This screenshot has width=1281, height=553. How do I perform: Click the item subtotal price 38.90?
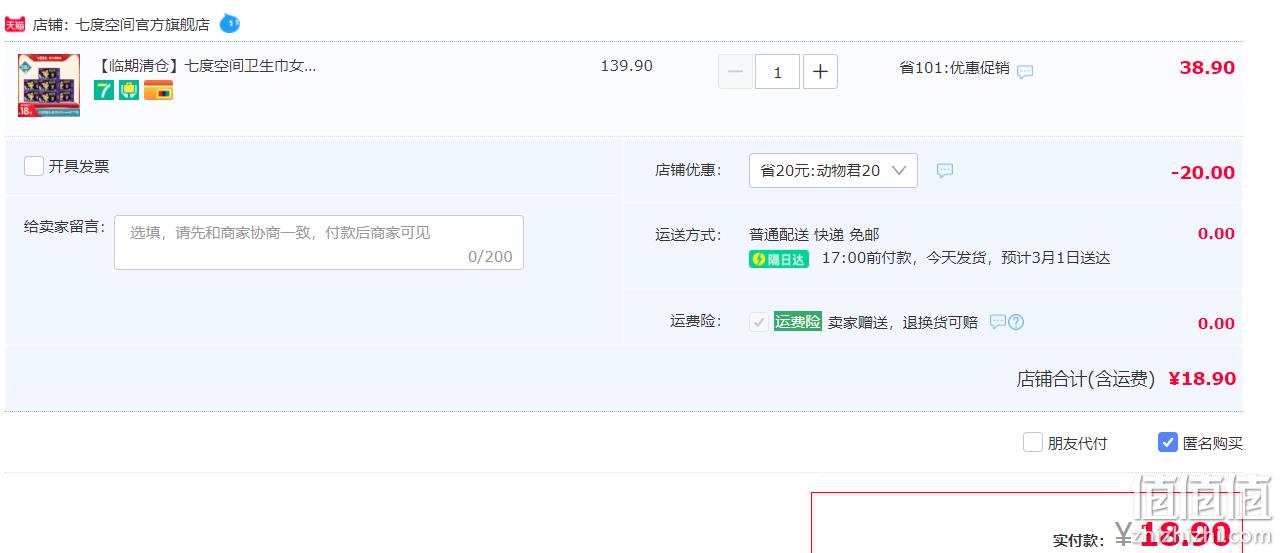[x=1207, y=68]
